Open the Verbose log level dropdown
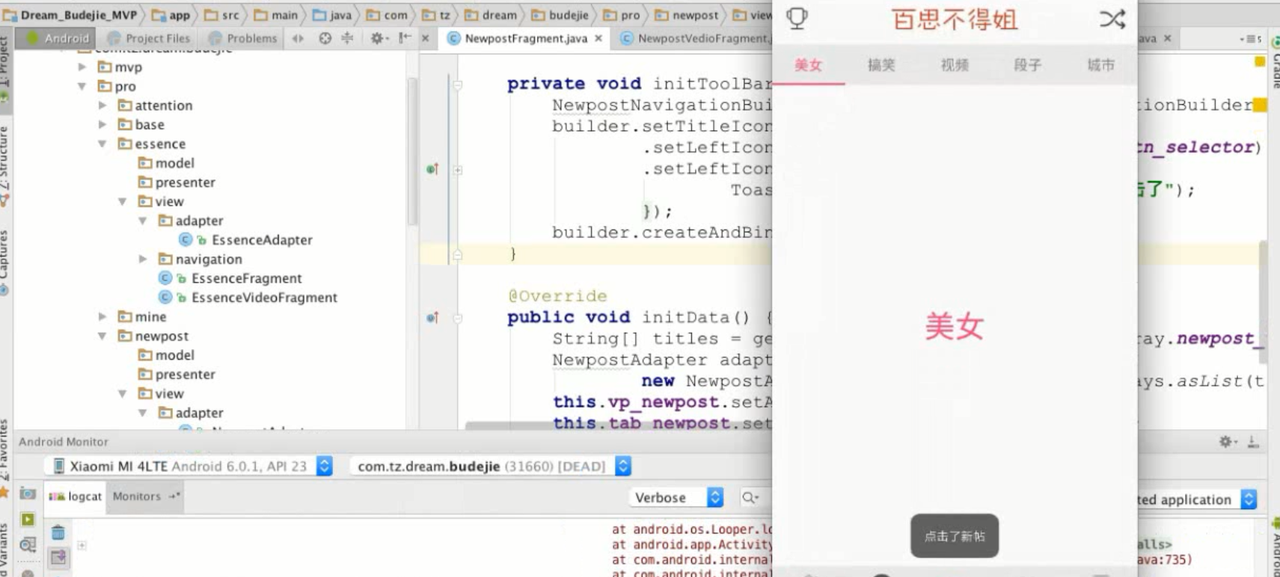 click(x=678, y=497)
